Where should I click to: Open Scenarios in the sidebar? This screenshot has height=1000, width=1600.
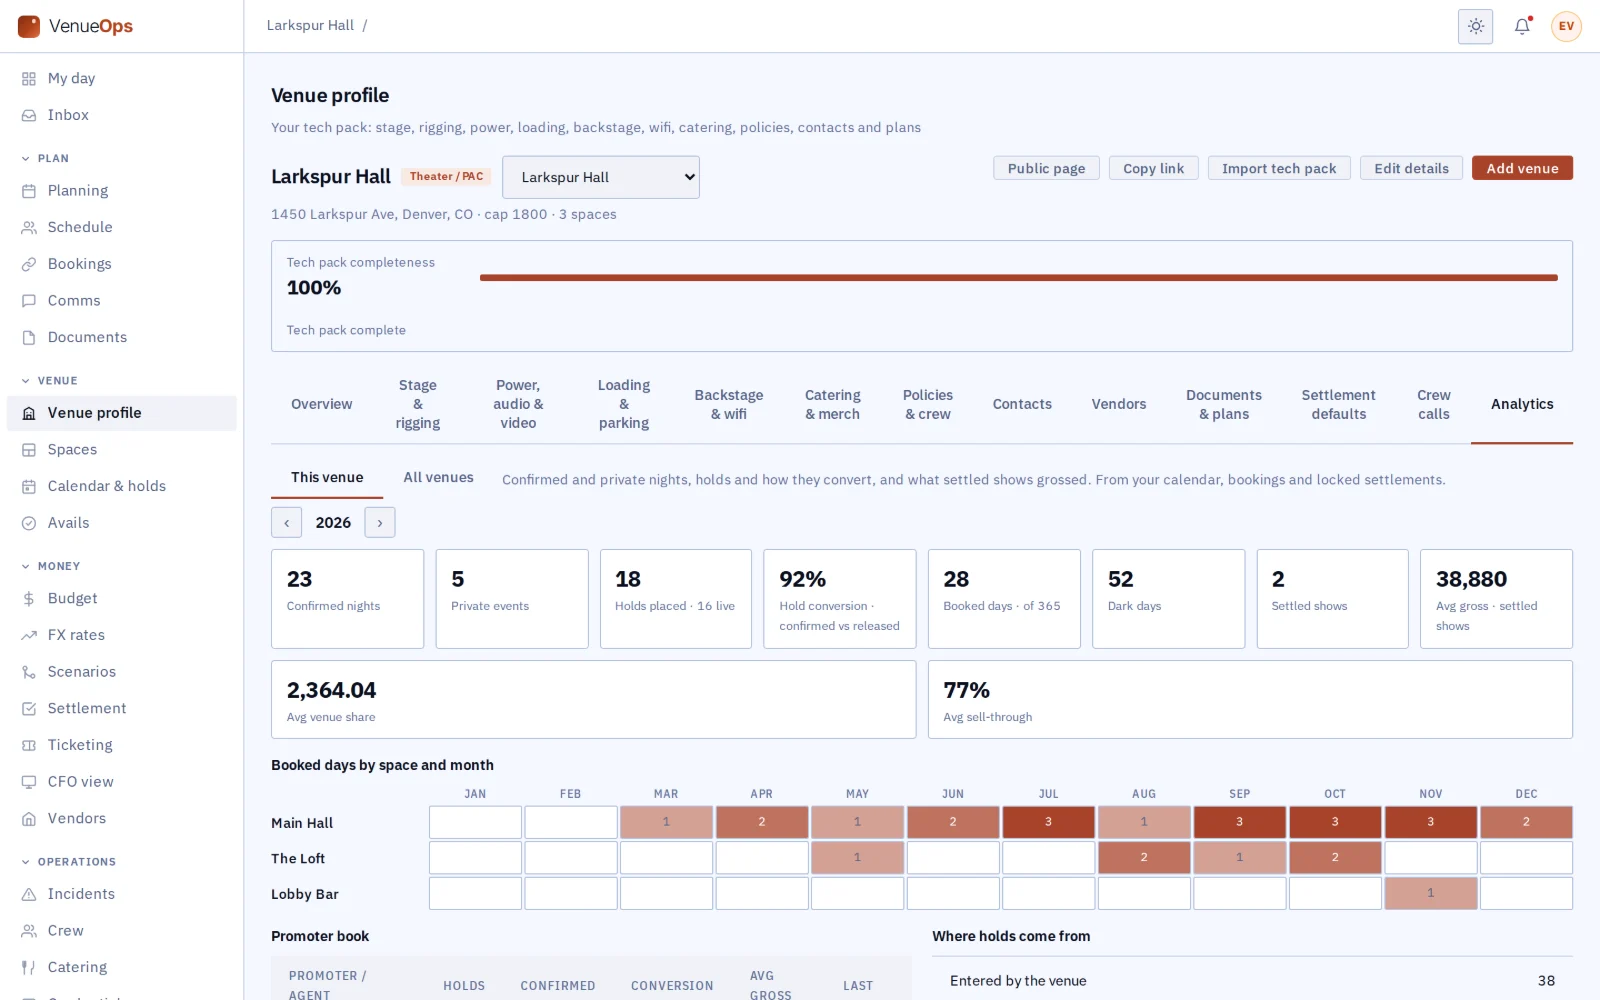(122, 671)
